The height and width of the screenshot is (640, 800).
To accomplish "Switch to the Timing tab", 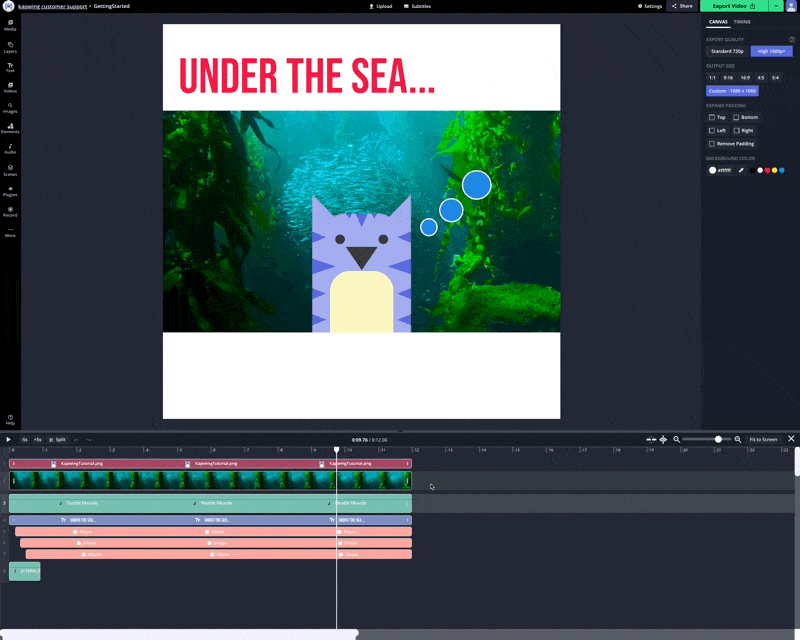I will 742,21.
